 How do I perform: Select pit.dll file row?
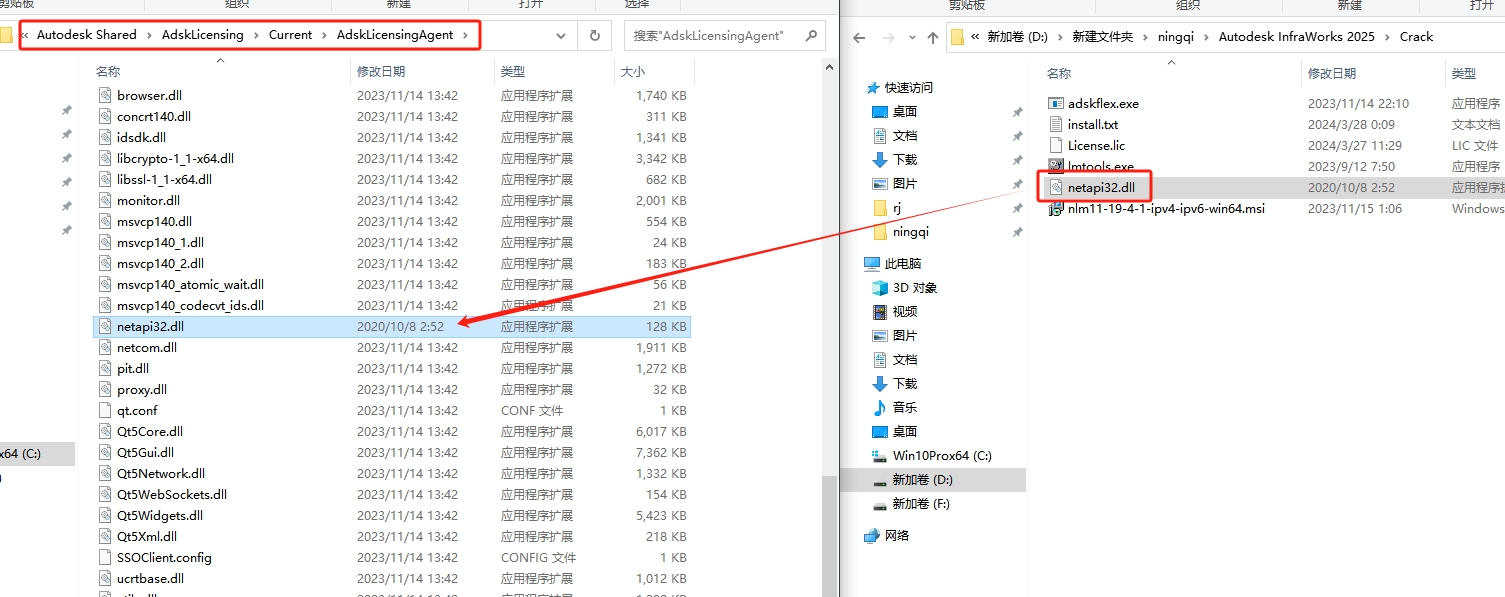pyautogui.click(x=392, y=368)
